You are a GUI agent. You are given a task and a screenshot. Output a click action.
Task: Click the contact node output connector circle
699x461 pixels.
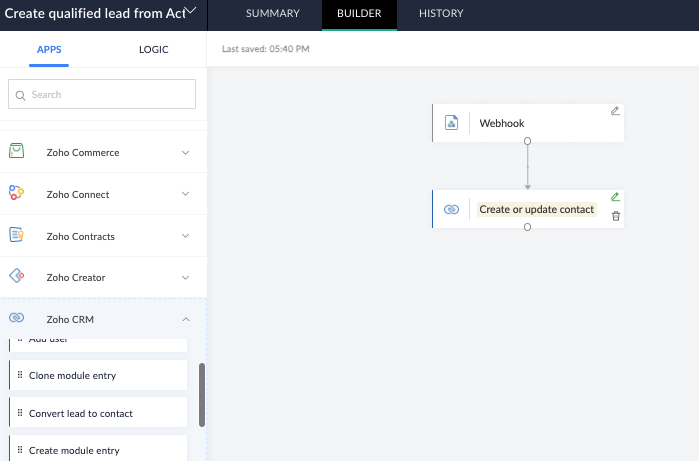click(527, 227)
